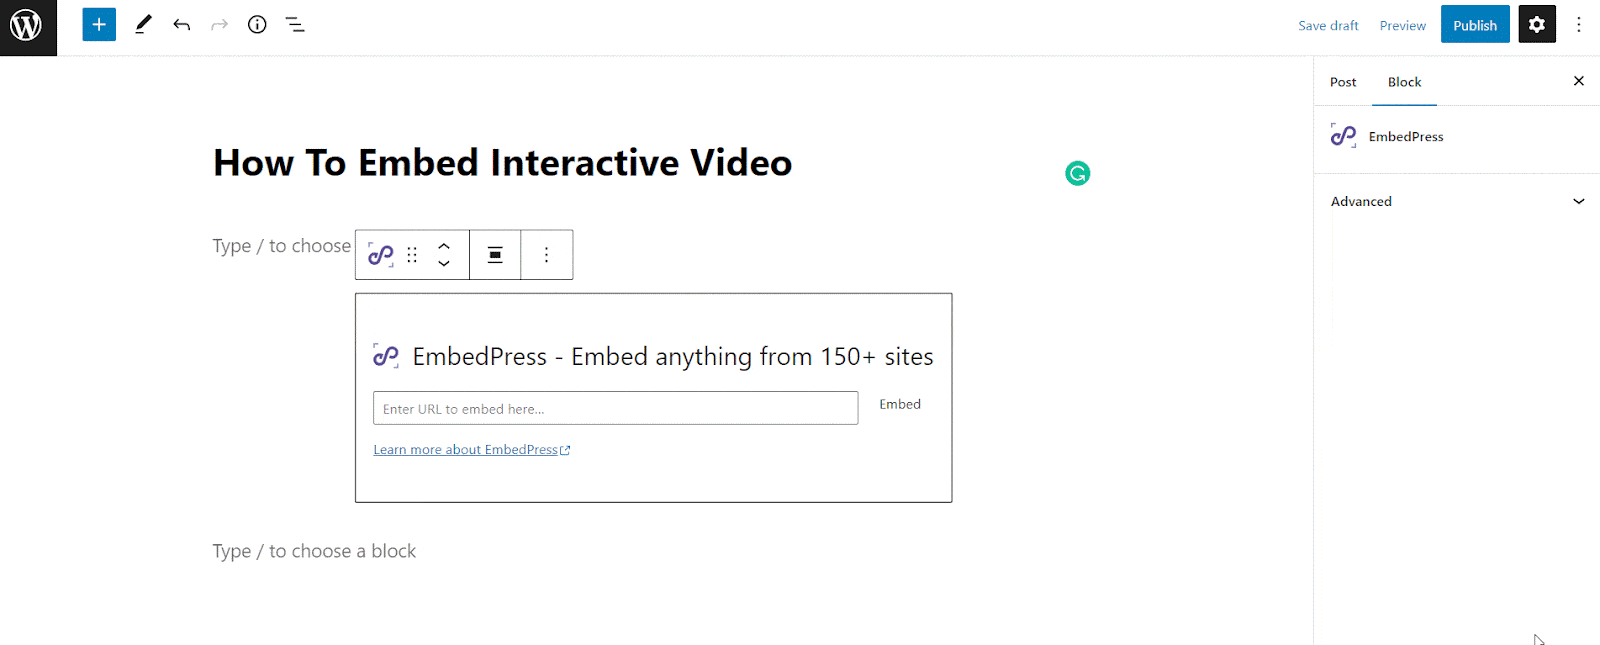Click the EmbedPress block heading text
This screenshot has width=1600, height=645.
click(x=673, y=357)
